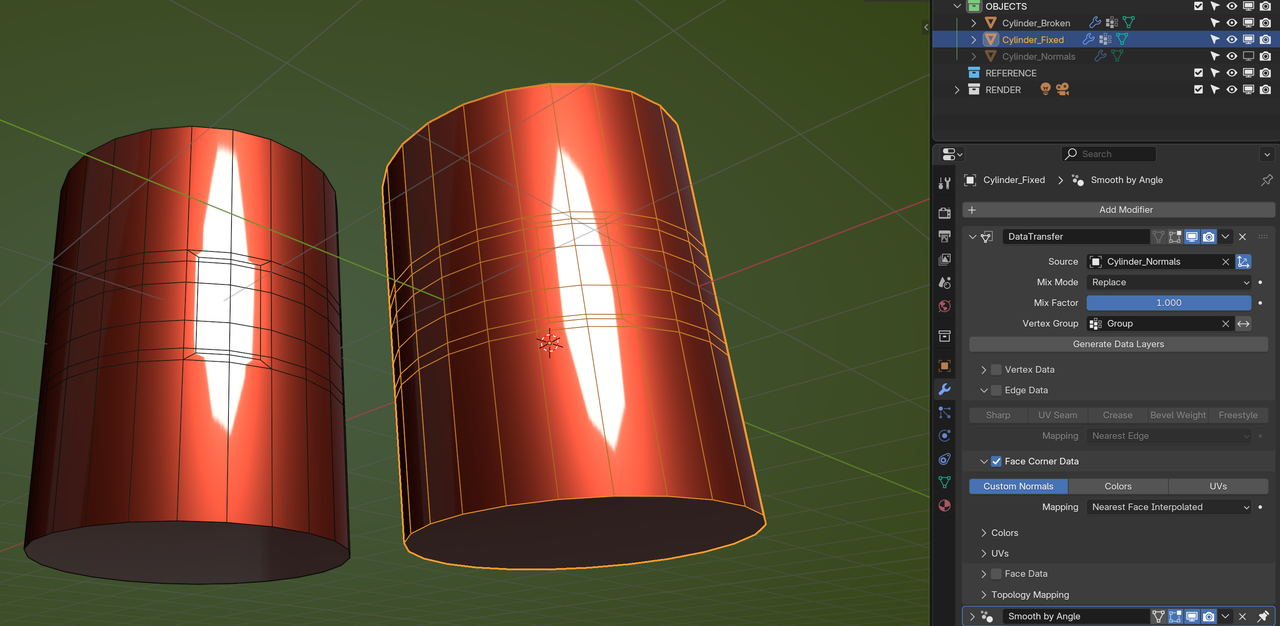Enable the Edge Data checkbox

(996, 391)
